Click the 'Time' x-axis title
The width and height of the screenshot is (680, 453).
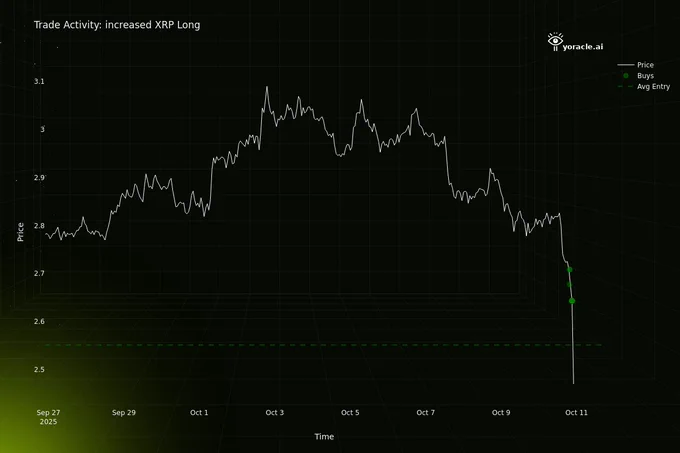[324, 437]
